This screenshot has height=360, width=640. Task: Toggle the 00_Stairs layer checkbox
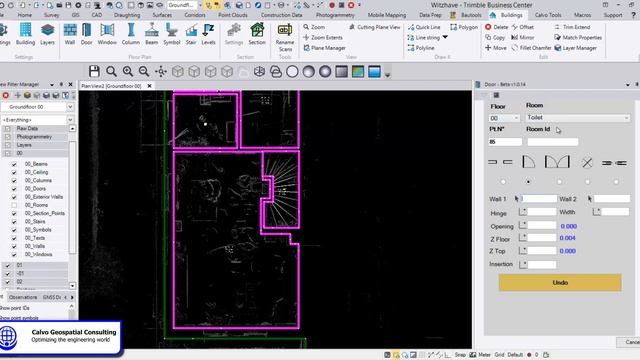coord(14,222)
